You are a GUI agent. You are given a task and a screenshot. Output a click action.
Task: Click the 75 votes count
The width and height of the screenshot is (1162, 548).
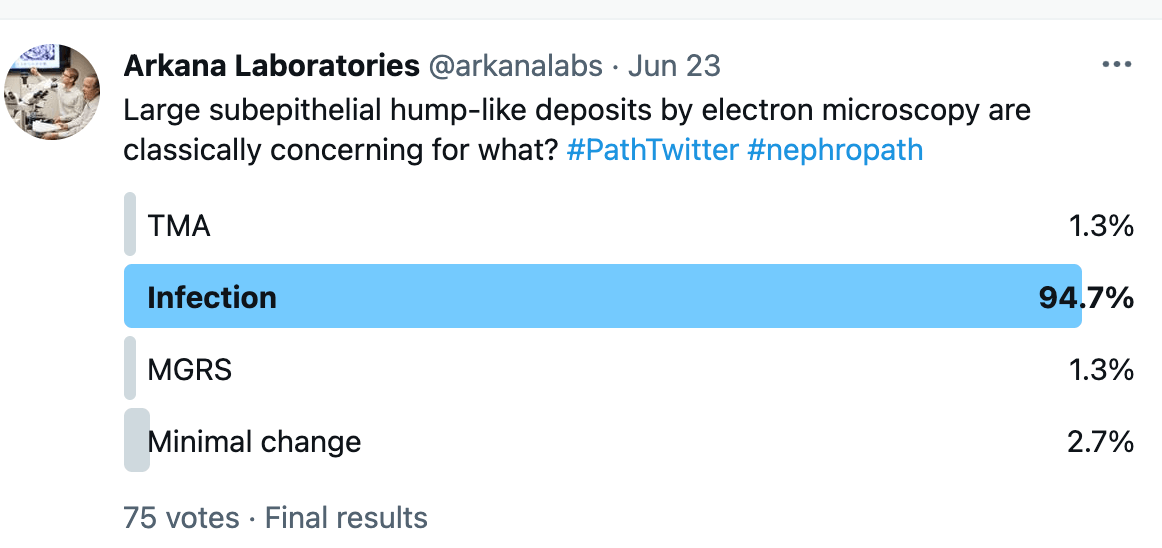pyautogui.click(x=182, y=517)
